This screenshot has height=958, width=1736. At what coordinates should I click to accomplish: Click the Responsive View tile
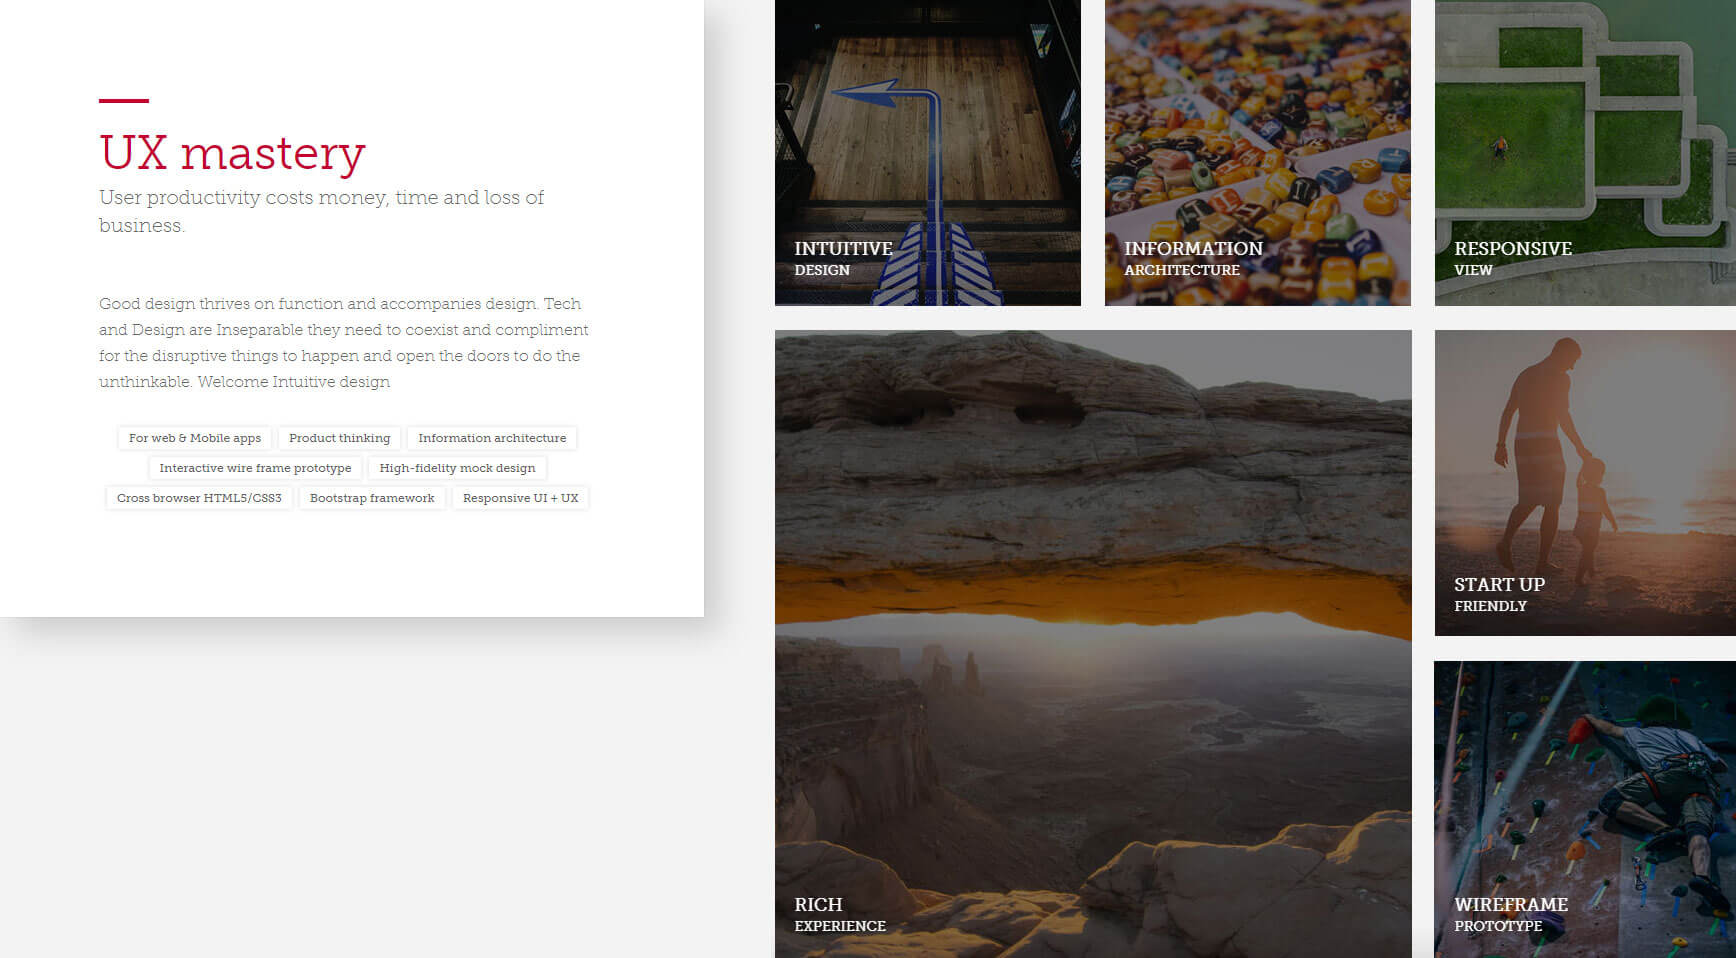[1585, 152]
